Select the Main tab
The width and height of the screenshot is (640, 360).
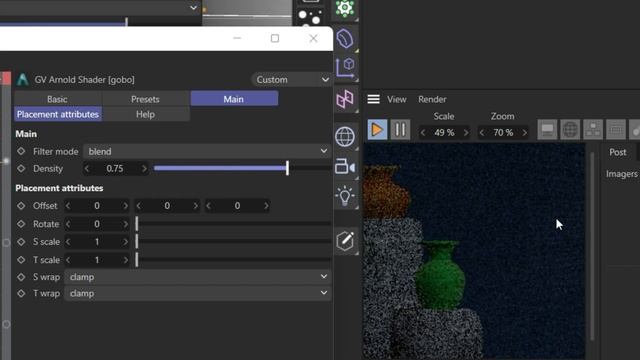pyautogui.click(x=234, y=99)
